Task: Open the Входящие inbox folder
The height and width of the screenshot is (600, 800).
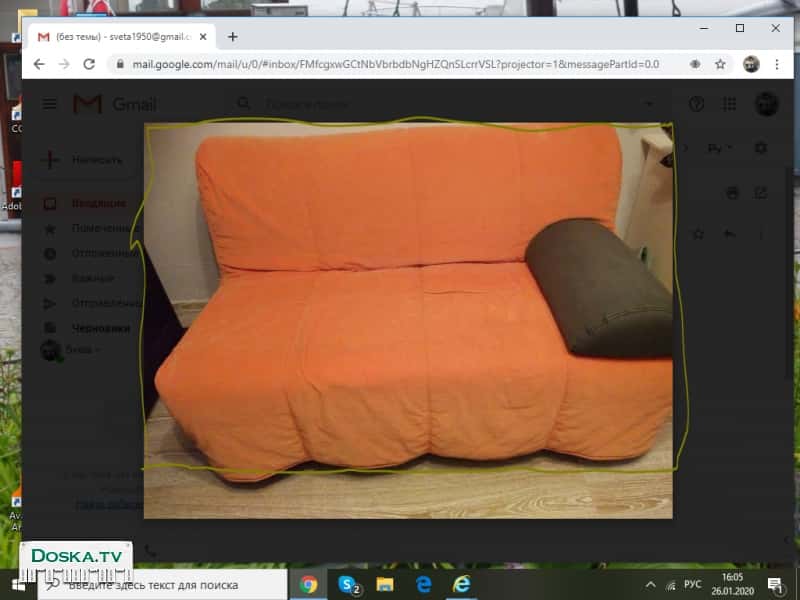Action: pos(98,204)
